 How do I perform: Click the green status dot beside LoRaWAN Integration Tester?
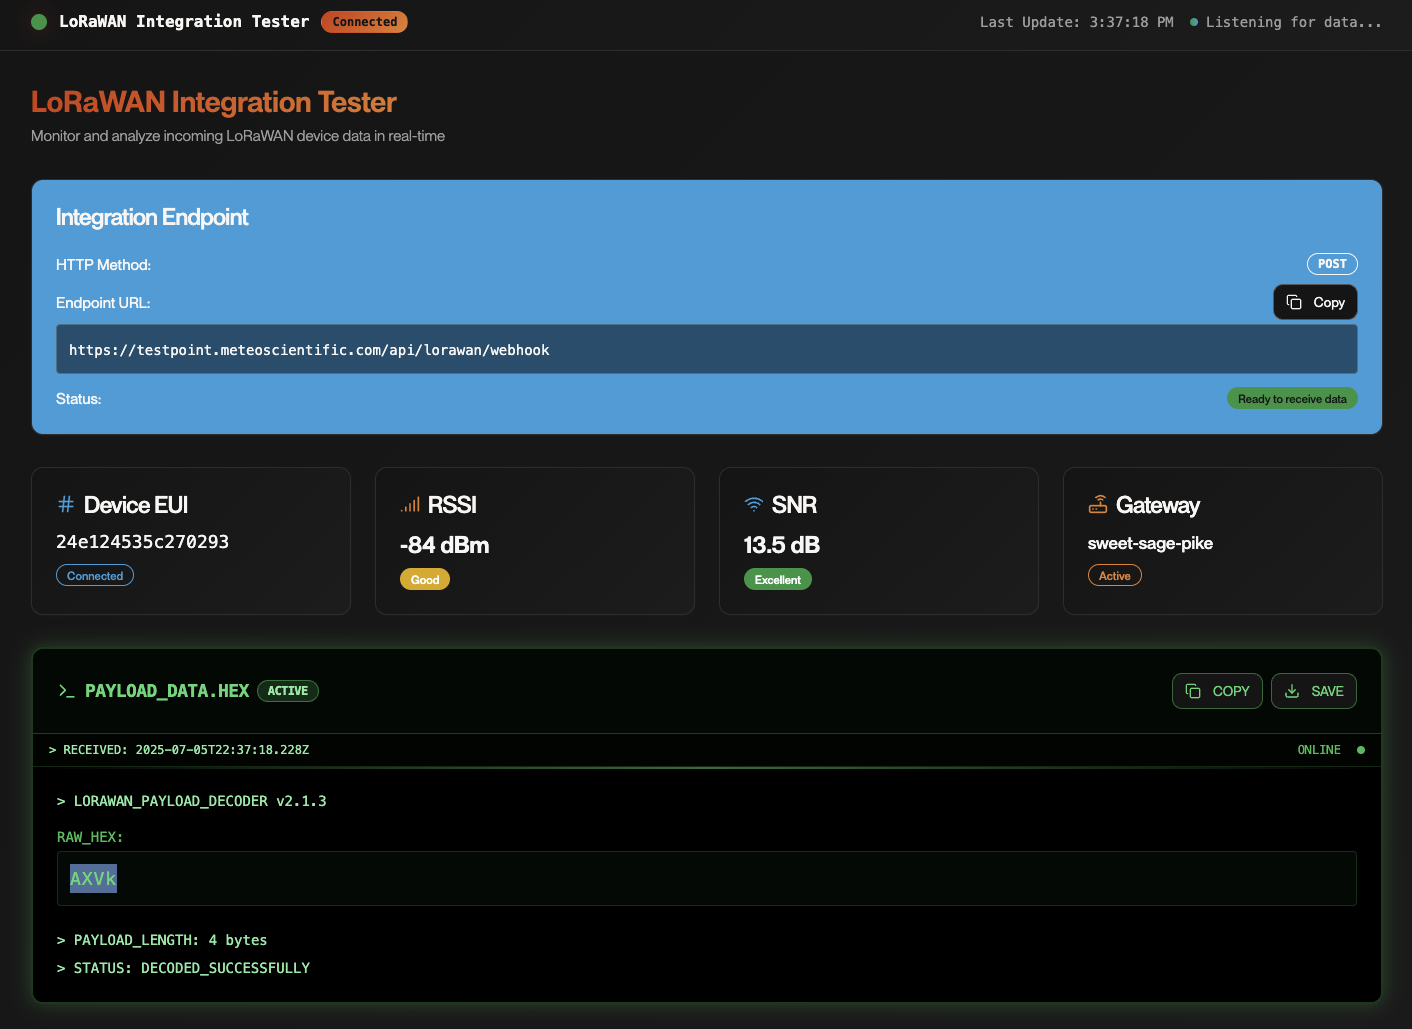(x=38, y=21)
